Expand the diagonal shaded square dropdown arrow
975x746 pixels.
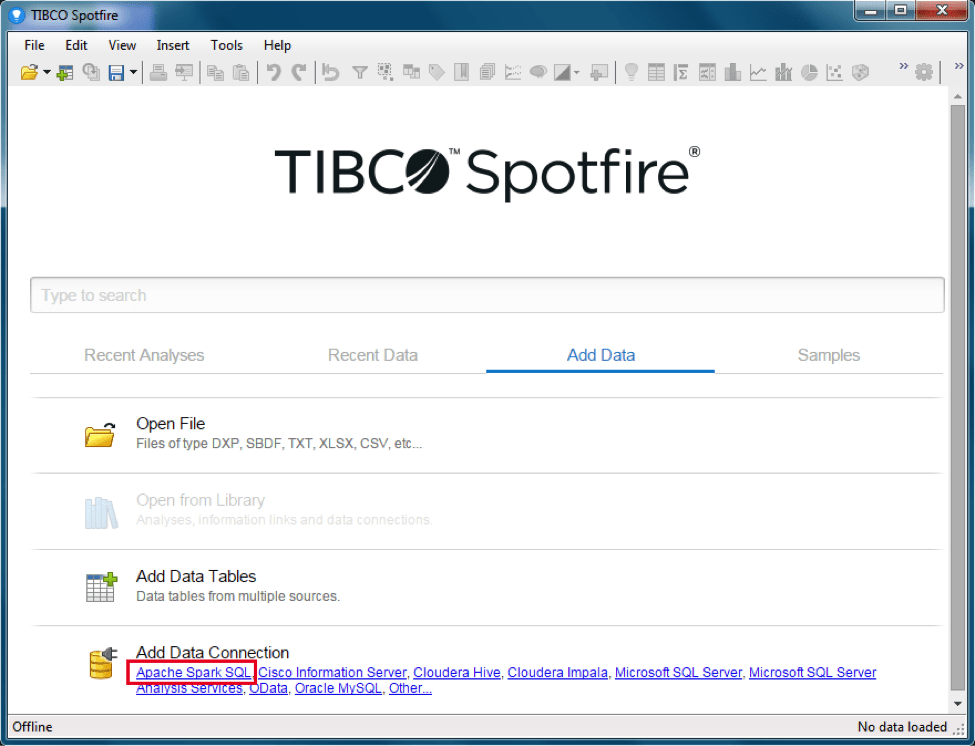pyautogui.click(x=576, y=73)
